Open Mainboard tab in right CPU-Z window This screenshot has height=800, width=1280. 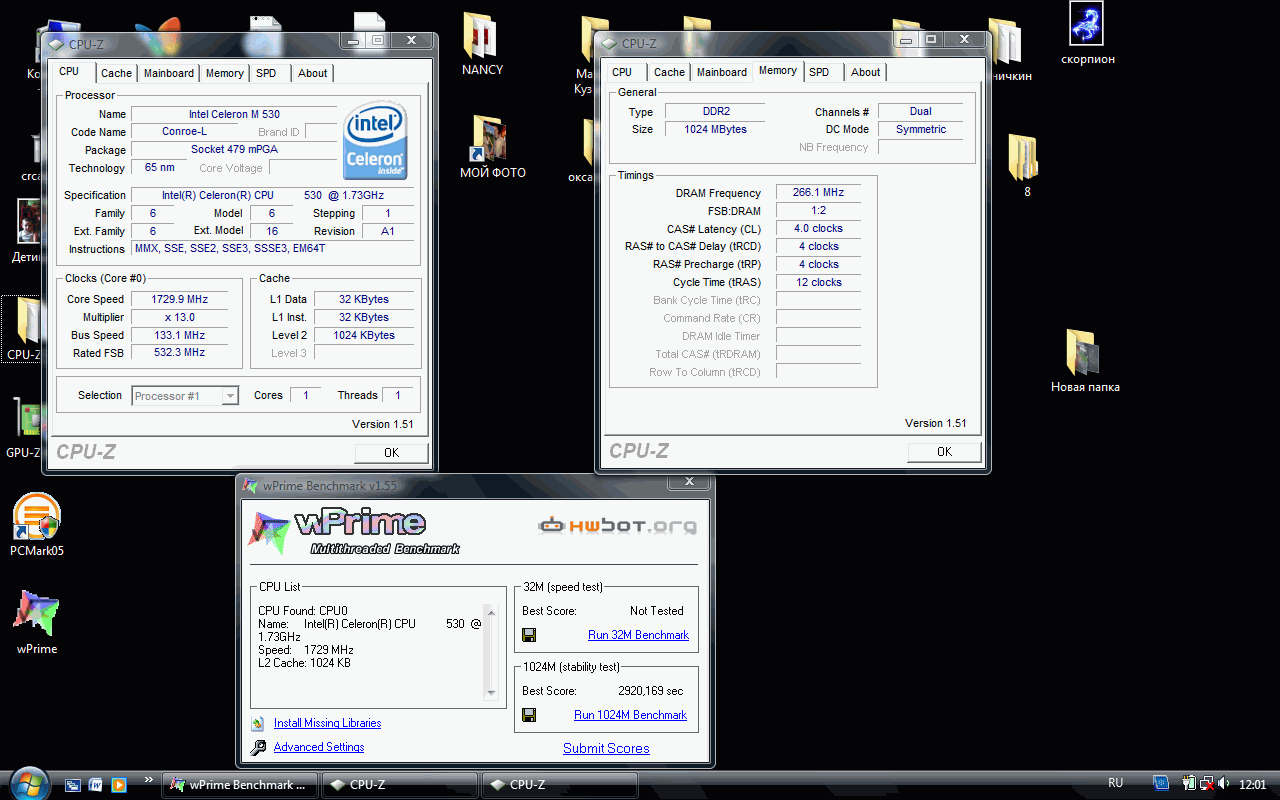(722, 72)
